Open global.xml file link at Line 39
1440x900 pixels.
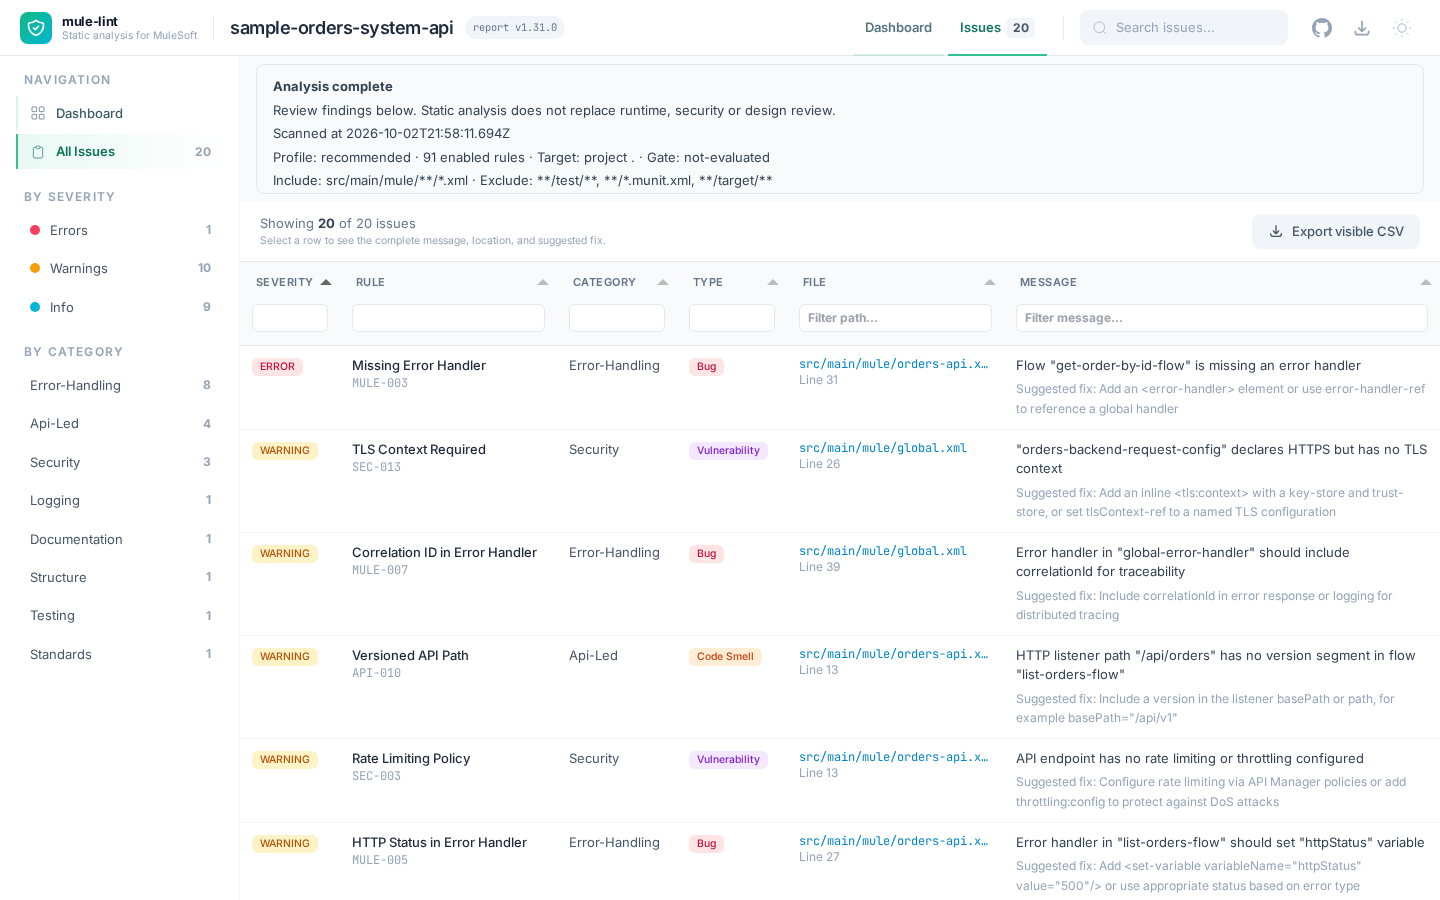pyautogui.click(x=883, y=551)
